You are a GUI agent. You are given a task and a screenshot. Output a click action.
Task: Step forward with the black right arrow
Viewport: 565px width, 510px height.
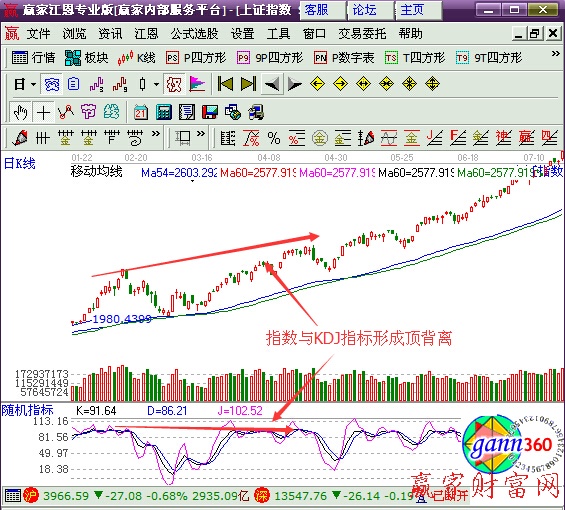pyautogui.click(x=295, y=84)
